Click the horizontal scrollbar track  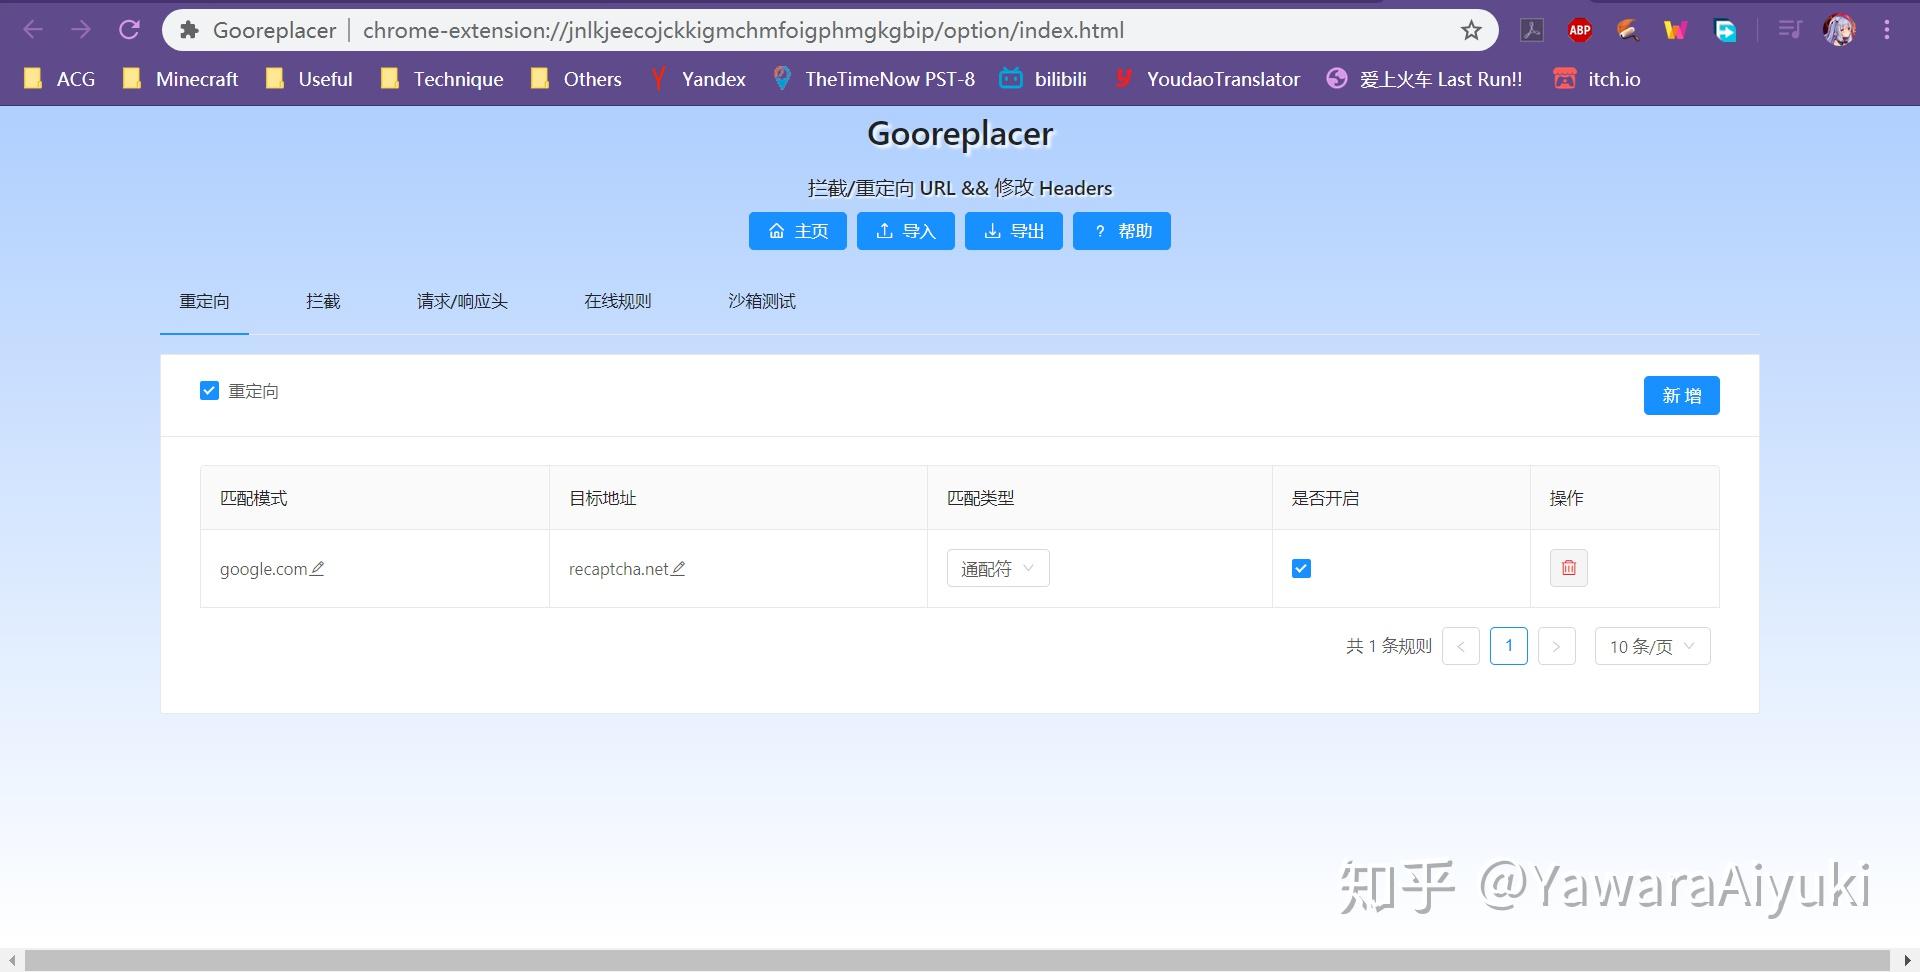pos(958,960)
